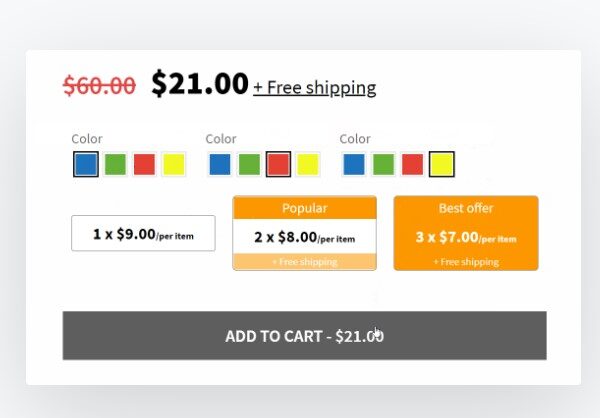Screen dimensions: 600x418
Task: Pick yellow in the third Color group
Action: [442, 164]
